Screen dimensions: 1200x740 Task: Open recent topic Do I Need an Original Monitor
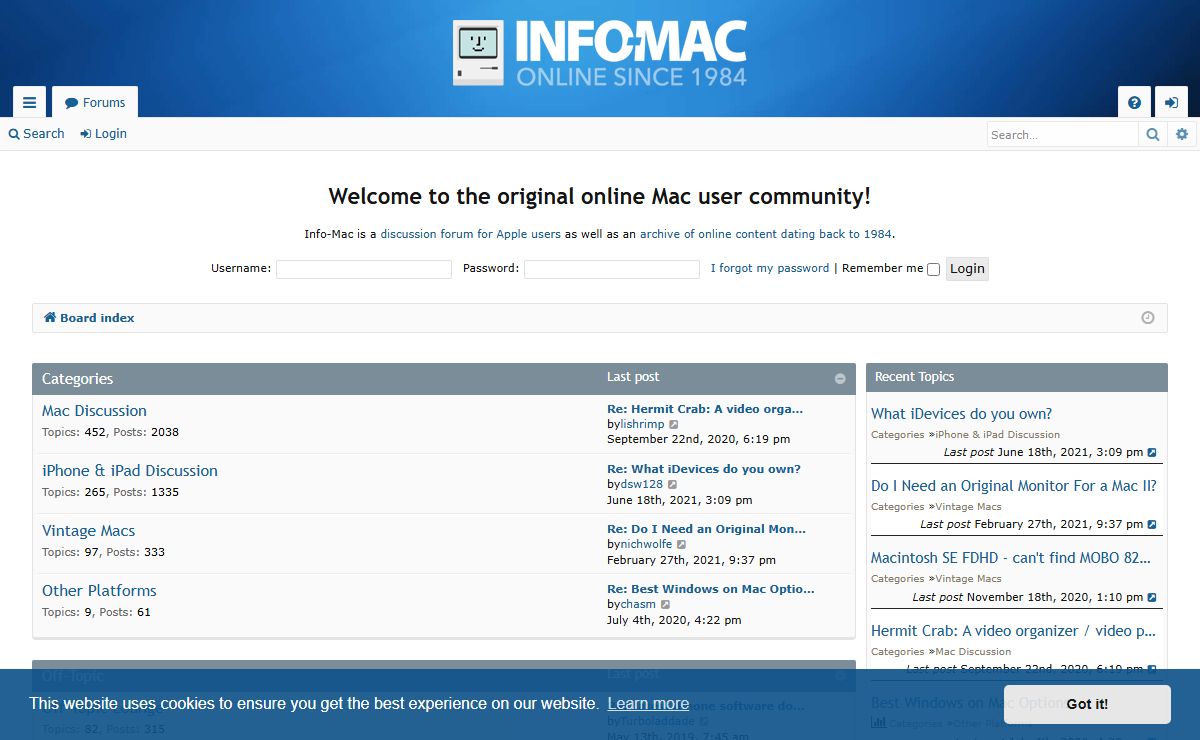click(1014, 486)
